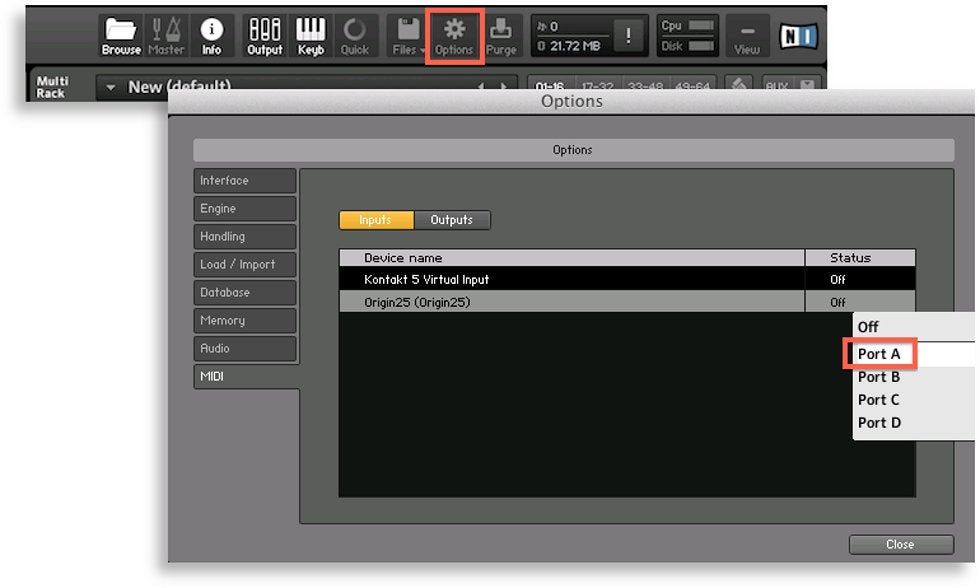
Task: Click the Close button
Action: [x=900, y=544]
